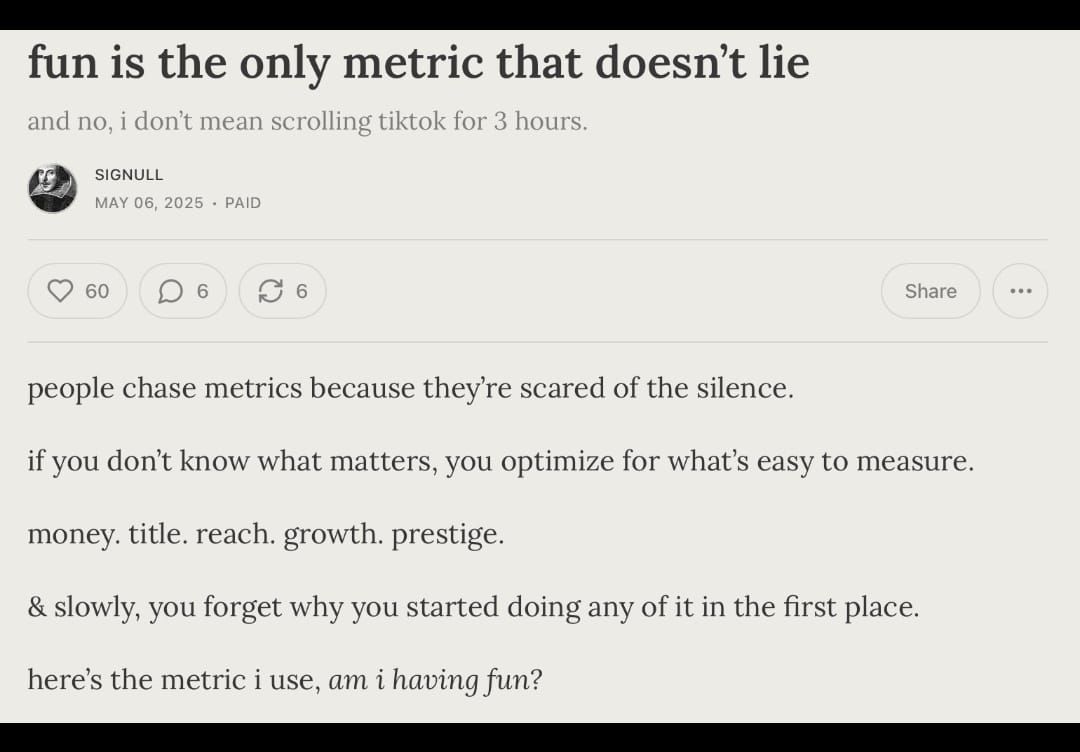Viewport: 1080px width, 752px height.
Task: Visit the SIGNULL author name link
Action: coord(129,175)
